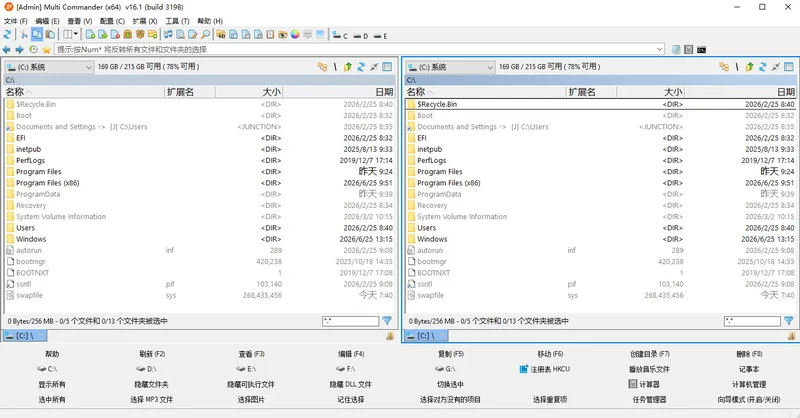
Task: Click the left panel filter input box
Action: tap(351, 321)
